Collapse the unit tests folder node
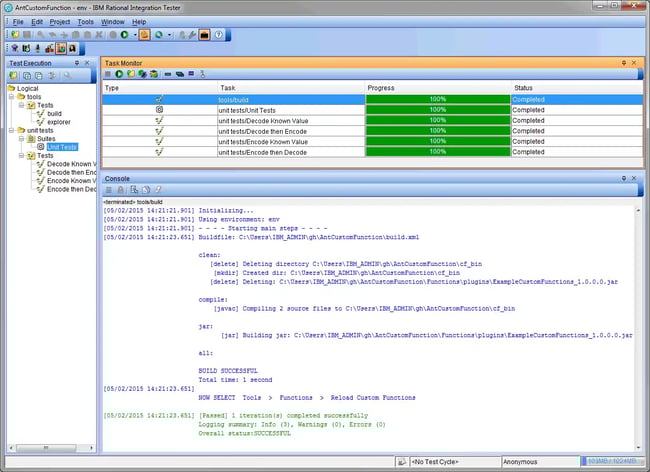The image size is (650, 472). [12, 130]
